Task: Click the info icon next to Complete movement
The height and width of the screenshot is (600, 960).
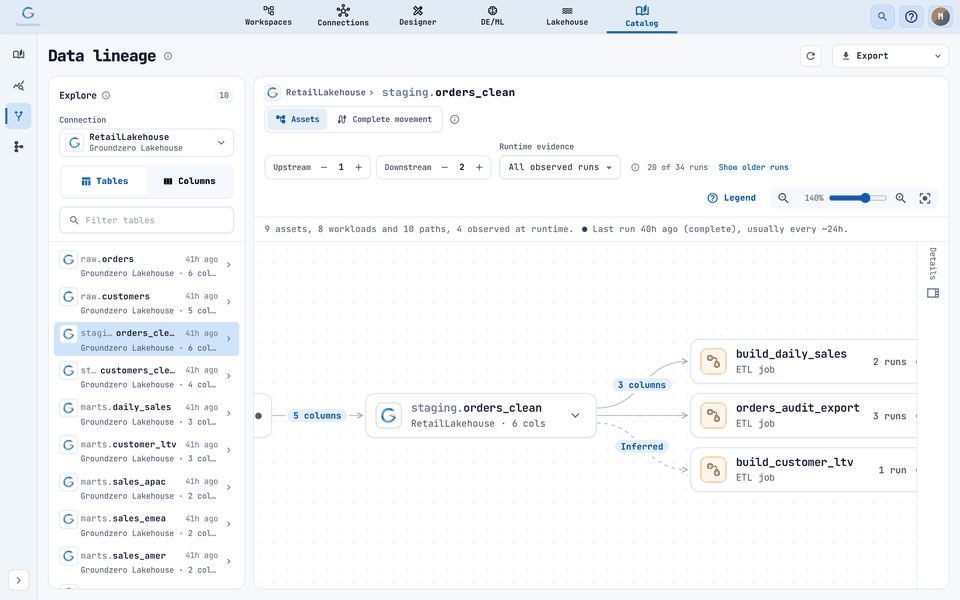Action: coord(454,119)
